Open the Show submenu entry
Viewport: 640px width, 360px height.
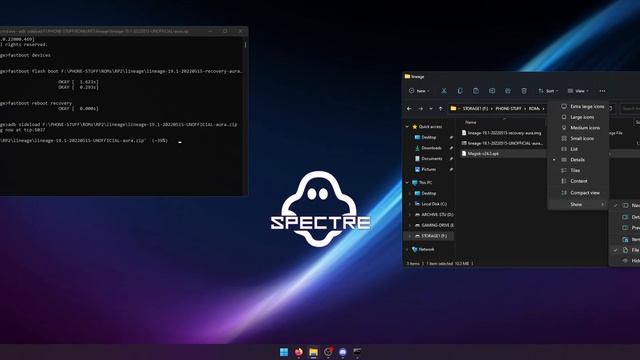point(578,204)
